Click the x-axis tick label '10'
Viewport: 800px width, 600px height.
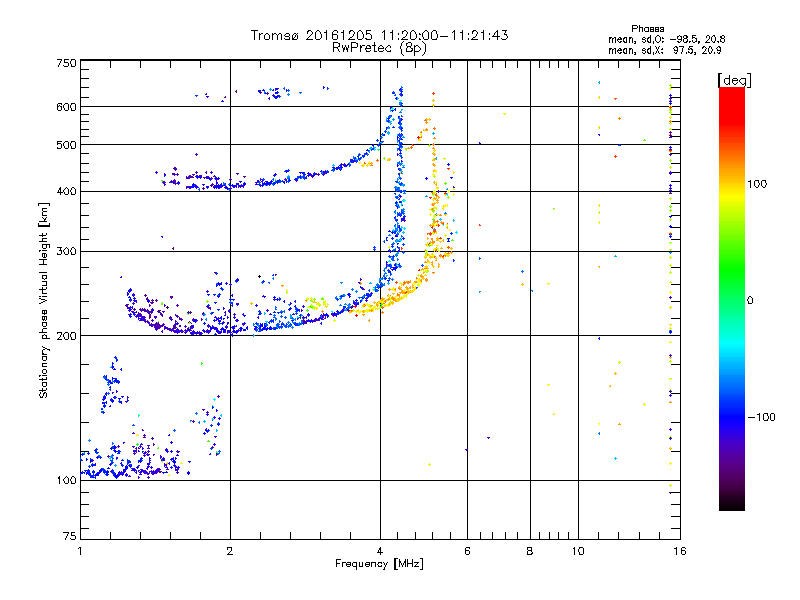578,551
